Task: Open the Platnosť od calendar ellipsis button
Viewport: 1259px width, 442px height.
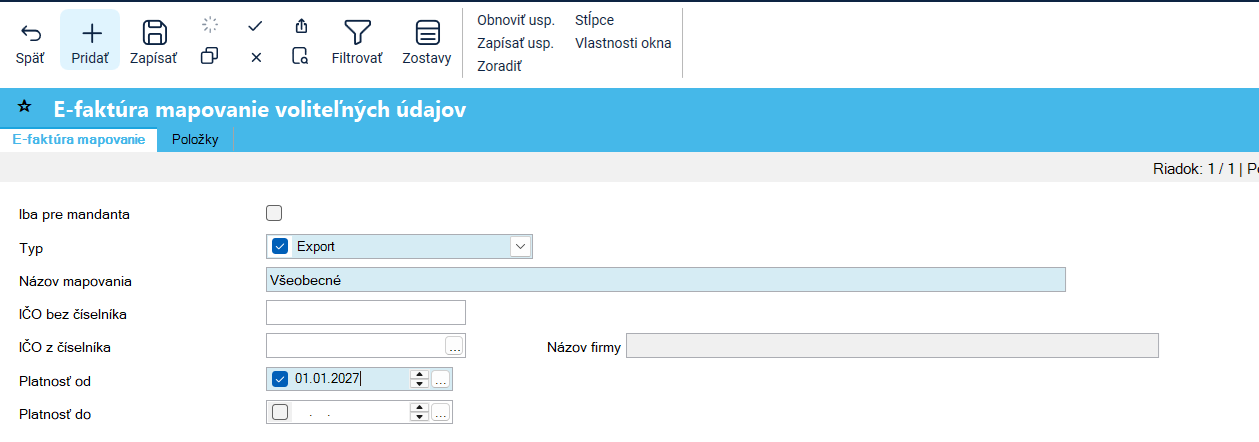Action: (x=441, y=380)
